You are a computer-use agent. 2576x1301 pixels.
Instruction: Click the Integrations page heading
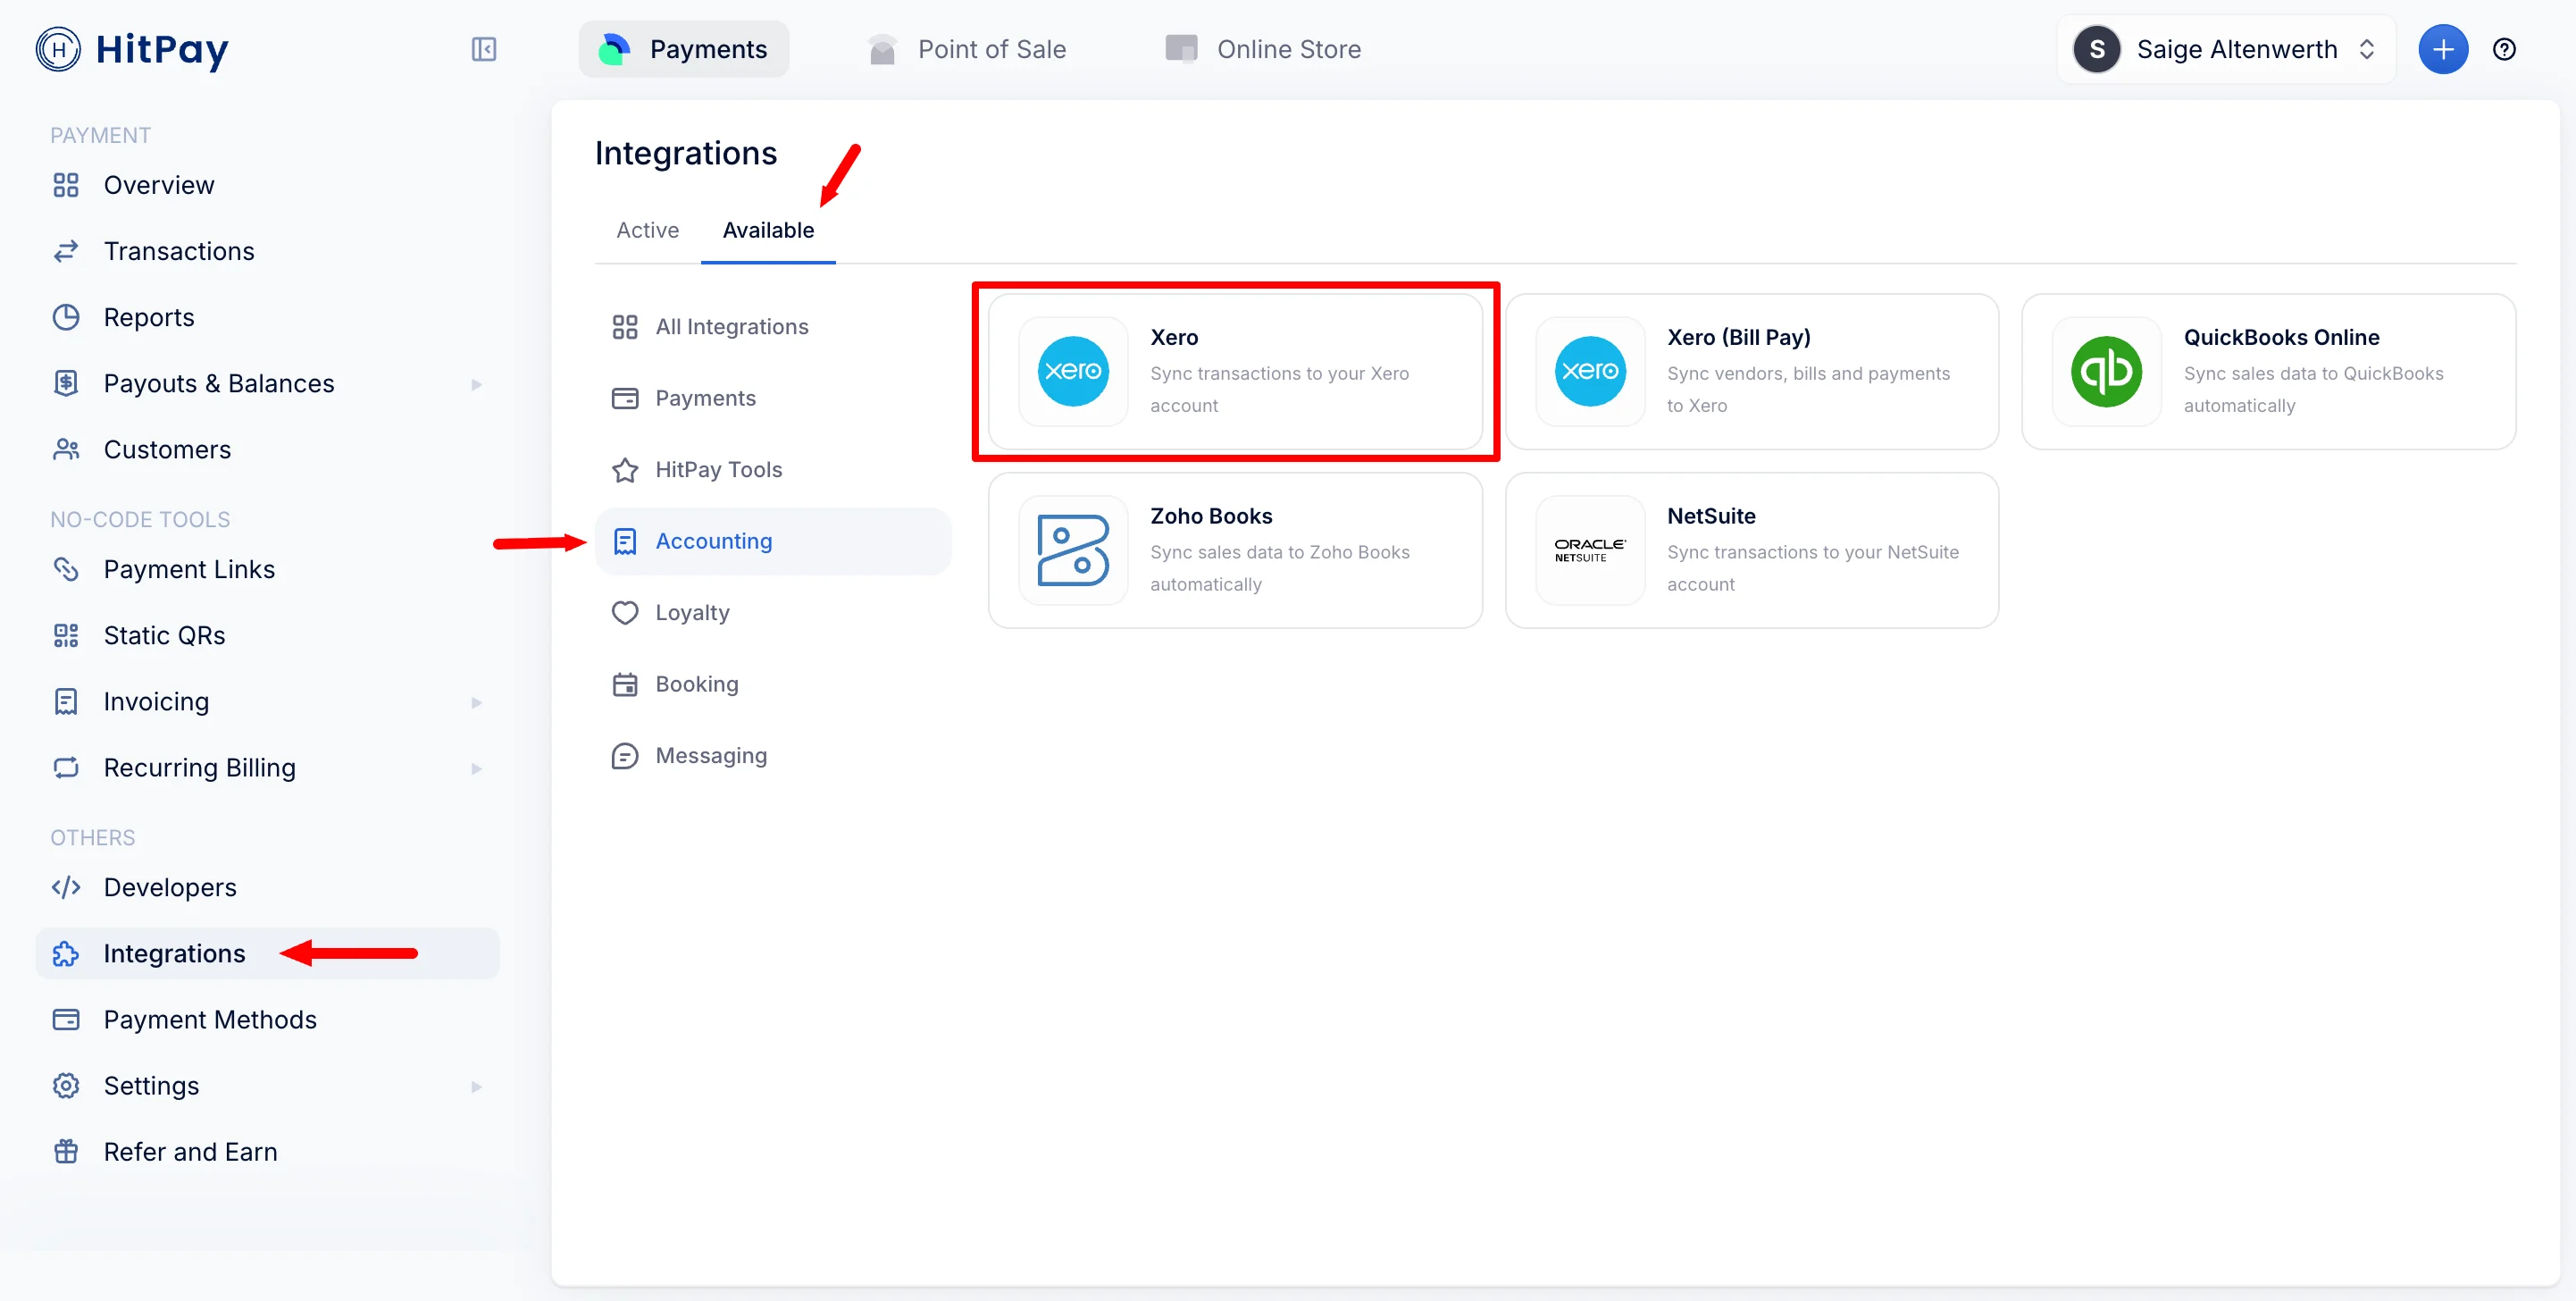click(x=686, y=153)
